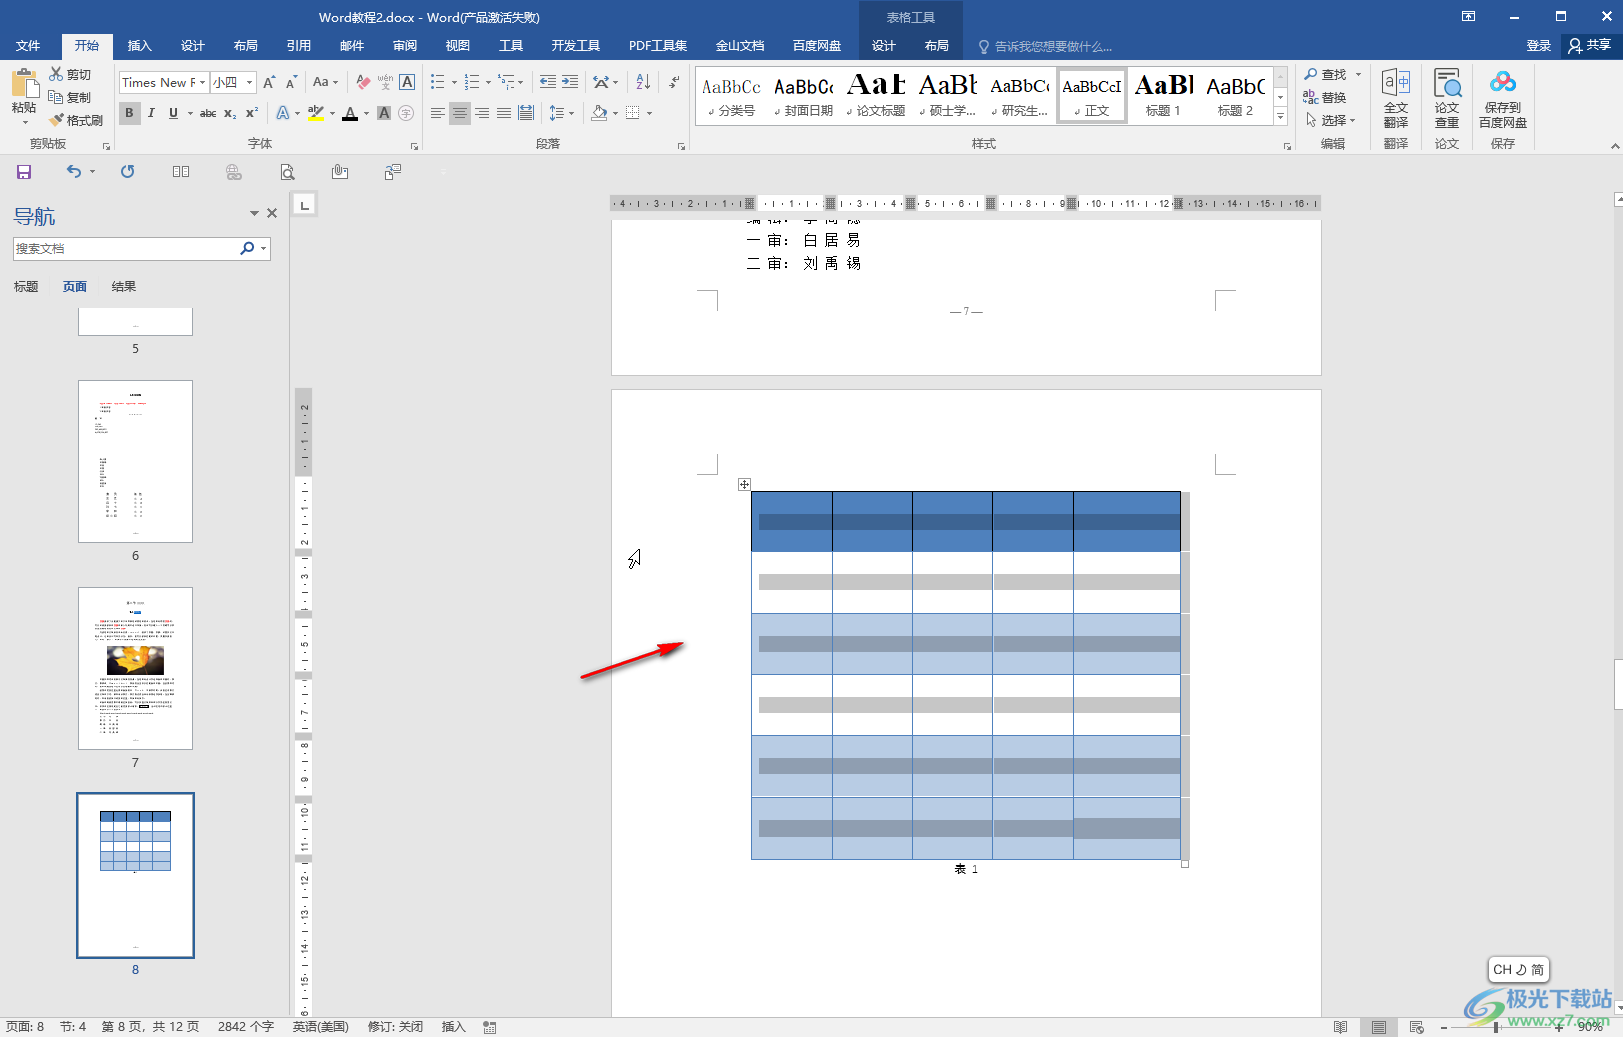Viewport: 1623px width, 1037px height.
Task: Shrink font size with shrink-font icon
Action: tap(291, 82)
